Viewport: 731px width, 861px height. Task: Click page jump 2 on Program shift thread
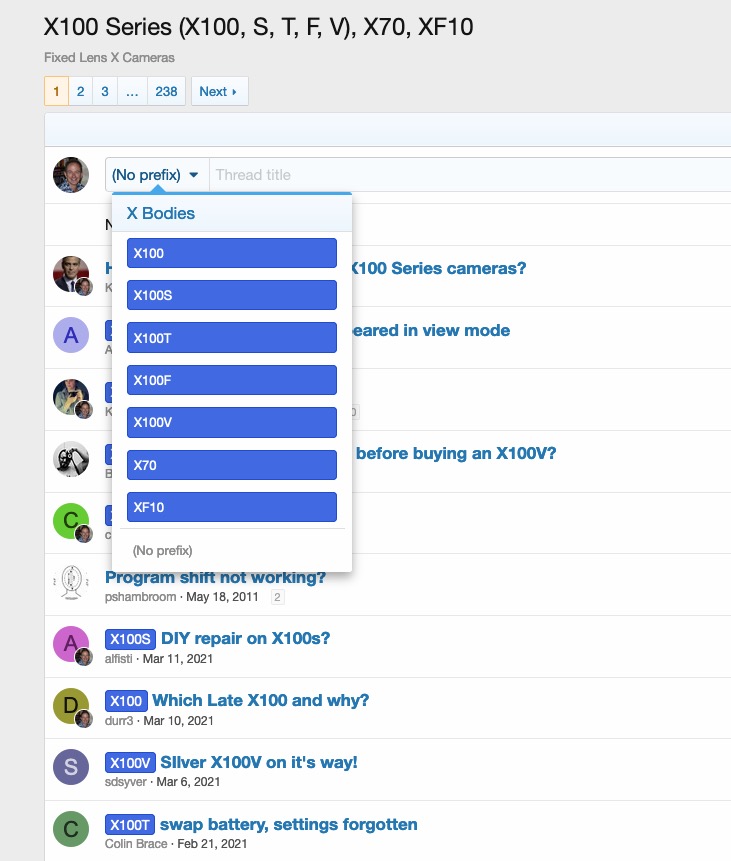tap(277, 597)
